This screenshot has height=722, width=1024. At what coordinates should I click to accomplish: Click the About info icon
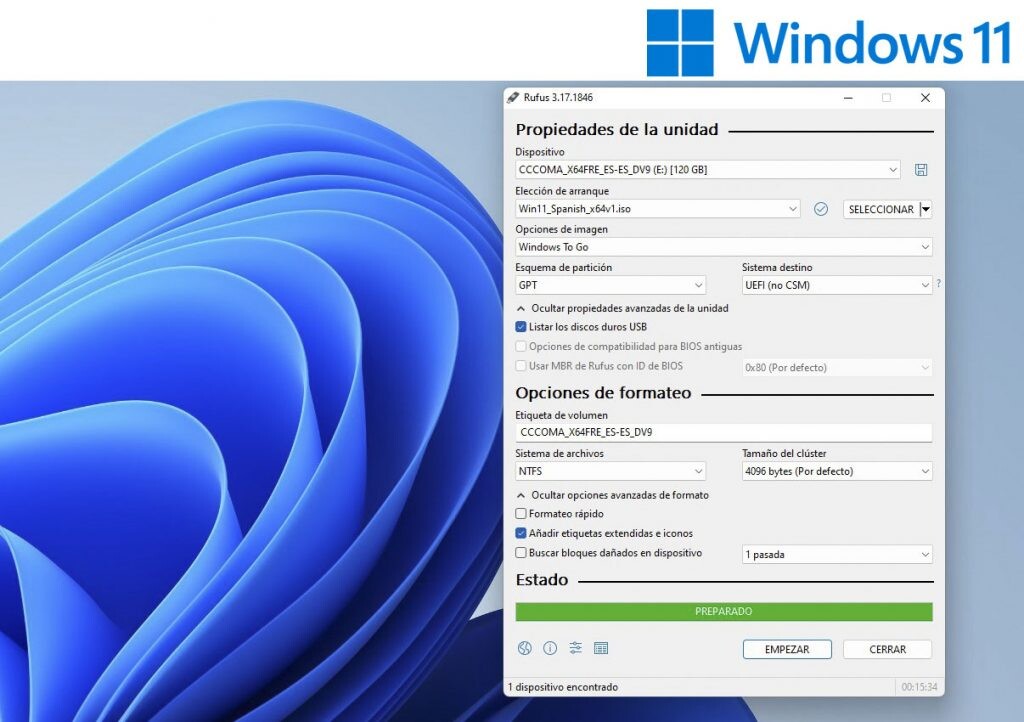(550, 648)
